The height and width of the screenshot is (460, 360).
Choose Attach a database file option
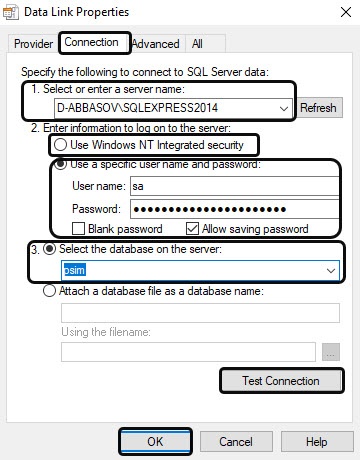(x=49, y=291)
